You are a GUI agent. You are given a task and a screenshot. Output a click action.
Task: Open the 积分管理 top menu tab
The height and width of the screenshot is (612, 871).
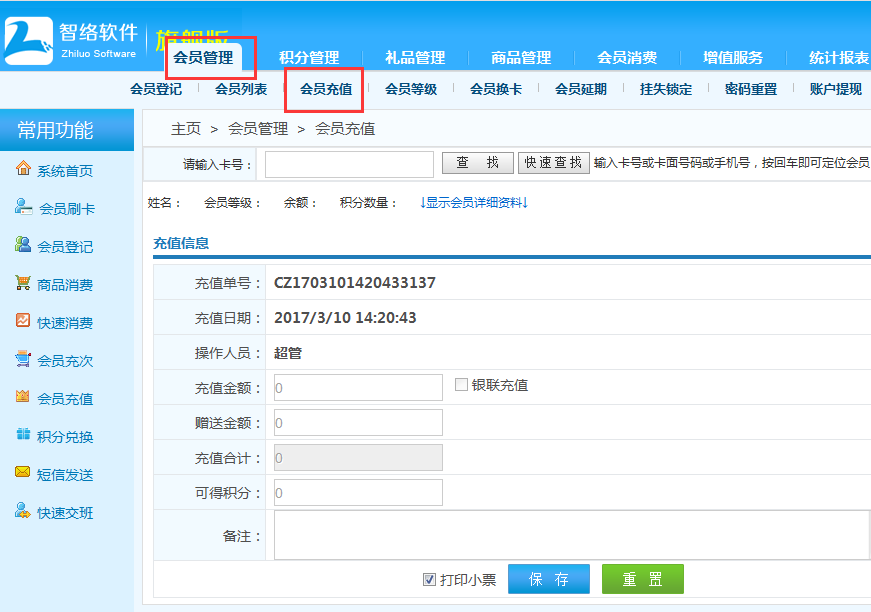click(x=308, y=58)
